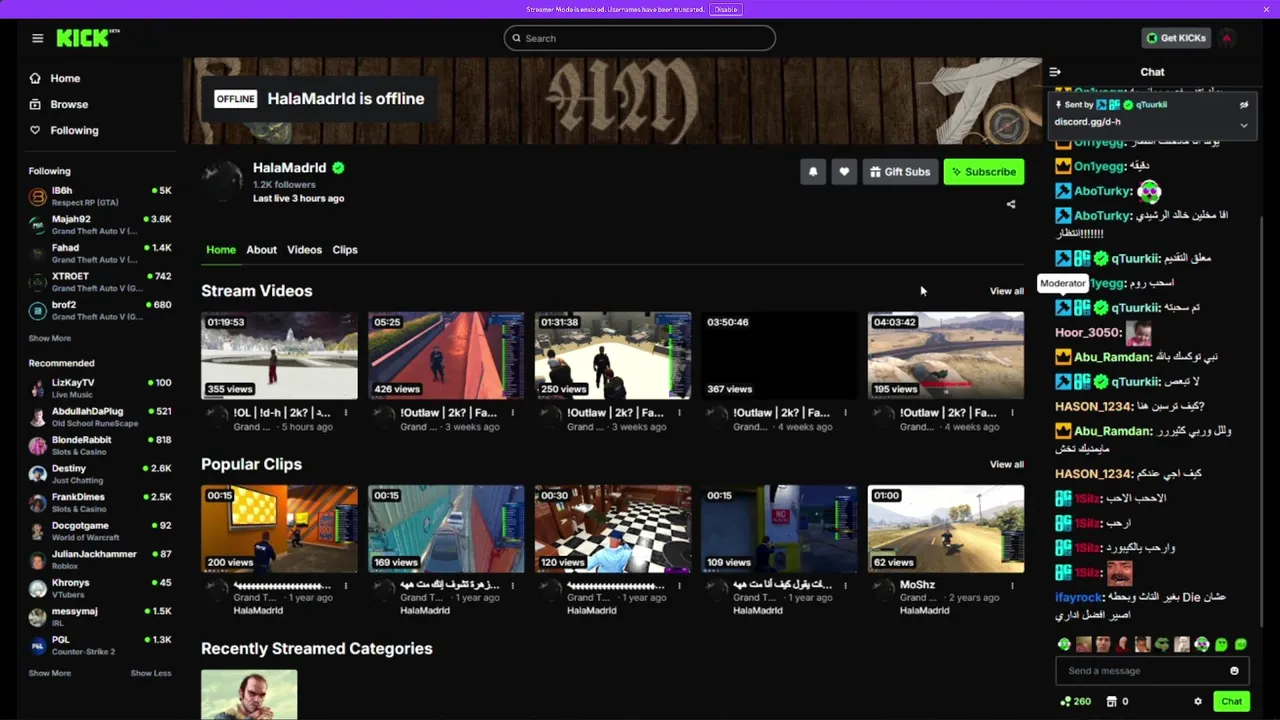Click BlondeRabbit avatar in recommended

tap(38, 446)
